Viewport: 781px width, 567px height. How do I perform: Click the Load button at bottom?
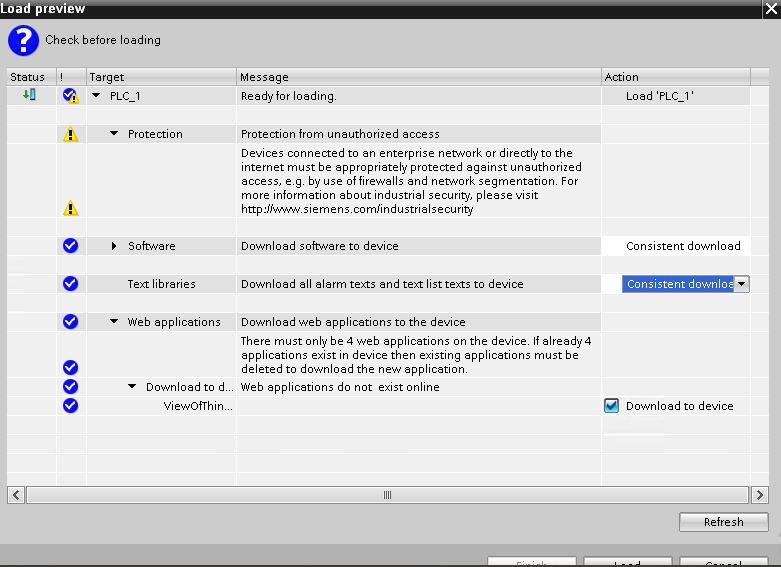tap(628, 562)
